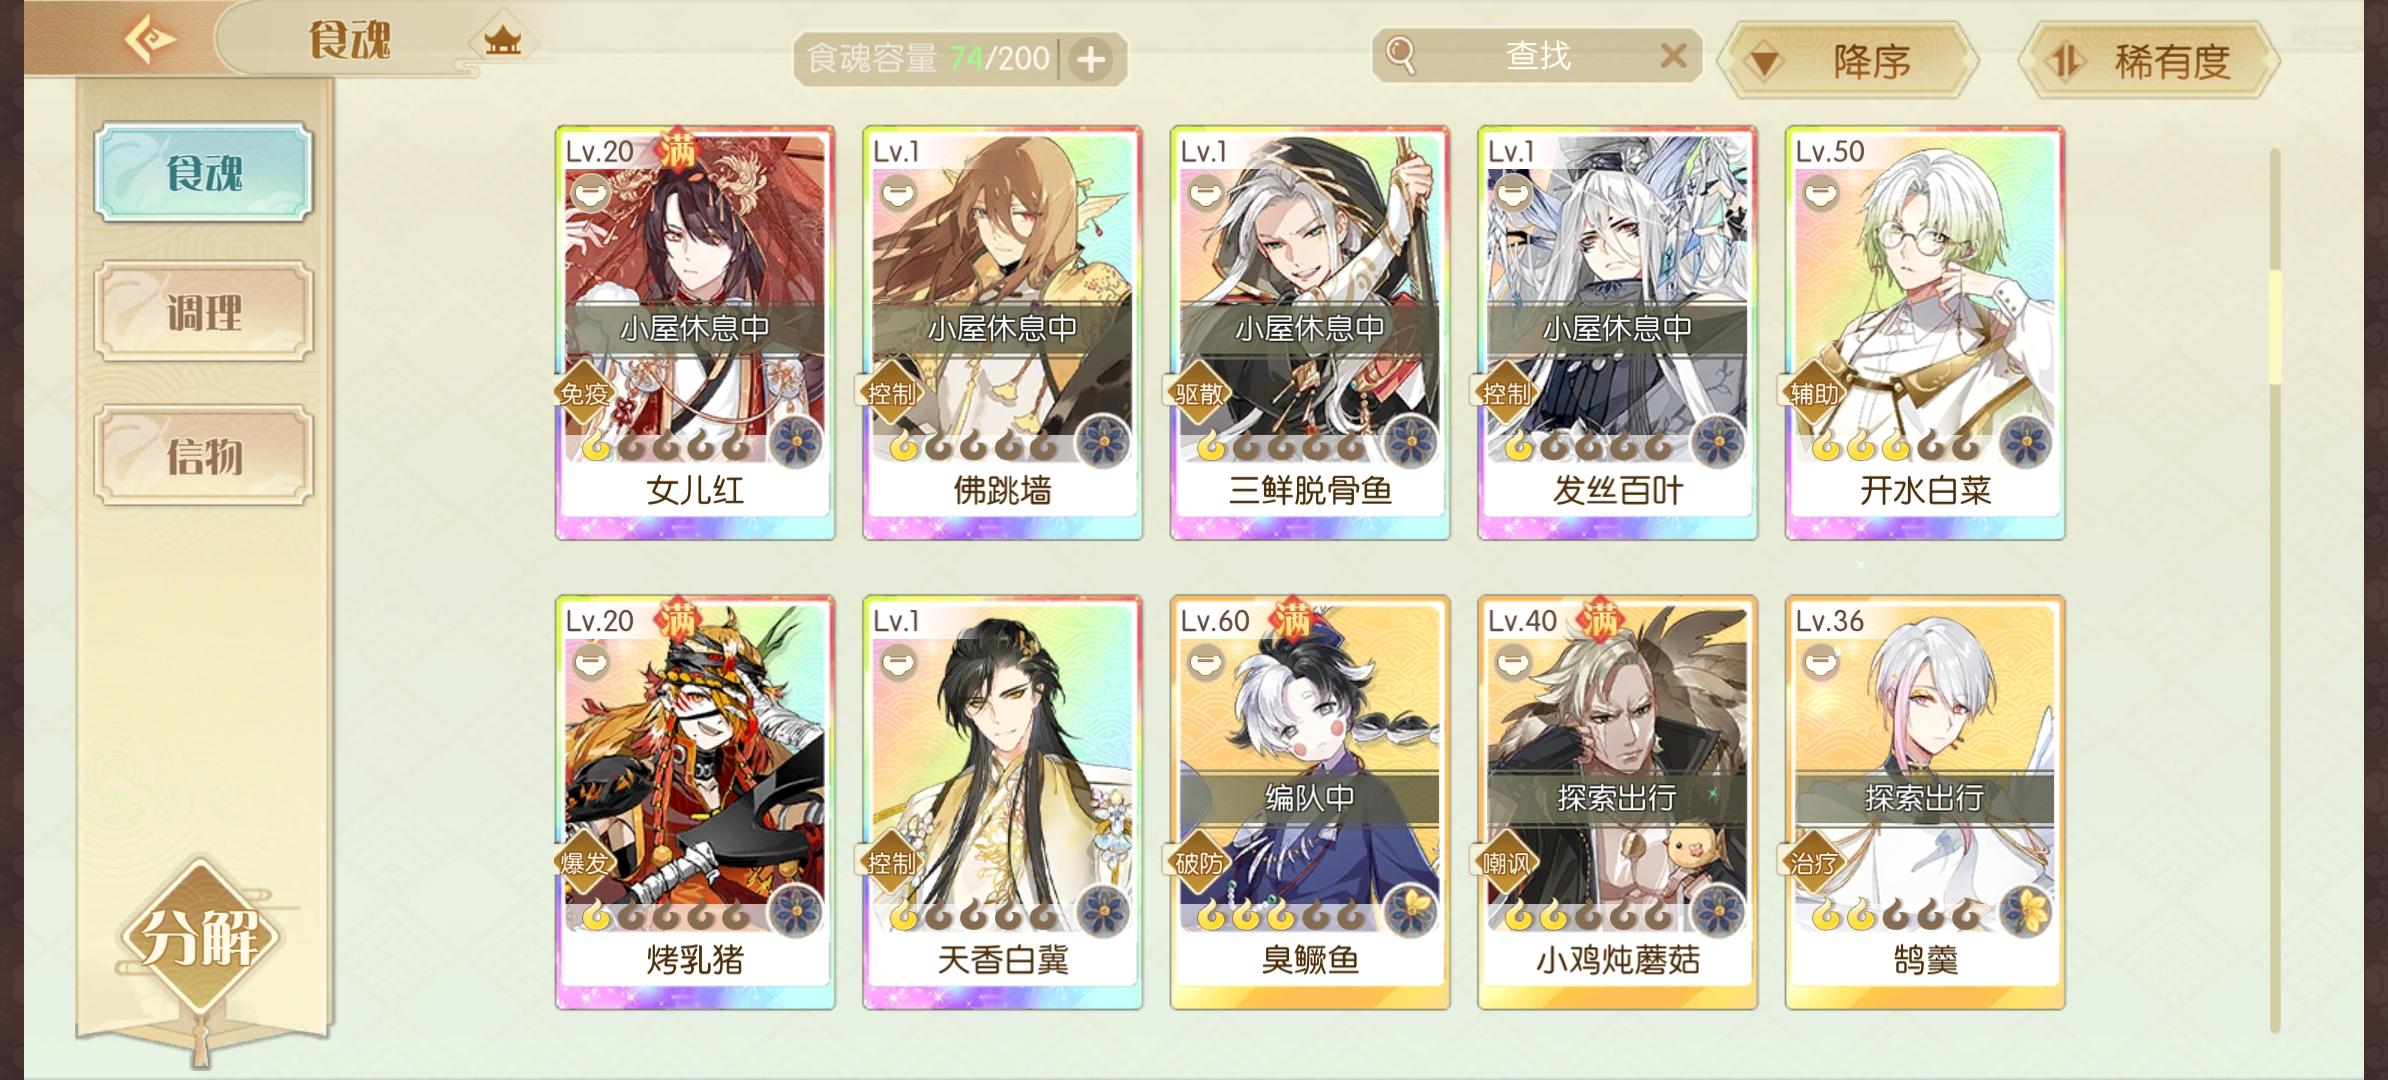2388x1080 pixels.
Task: Select the 食魂 side tab
Action: [x=204, y=173]
